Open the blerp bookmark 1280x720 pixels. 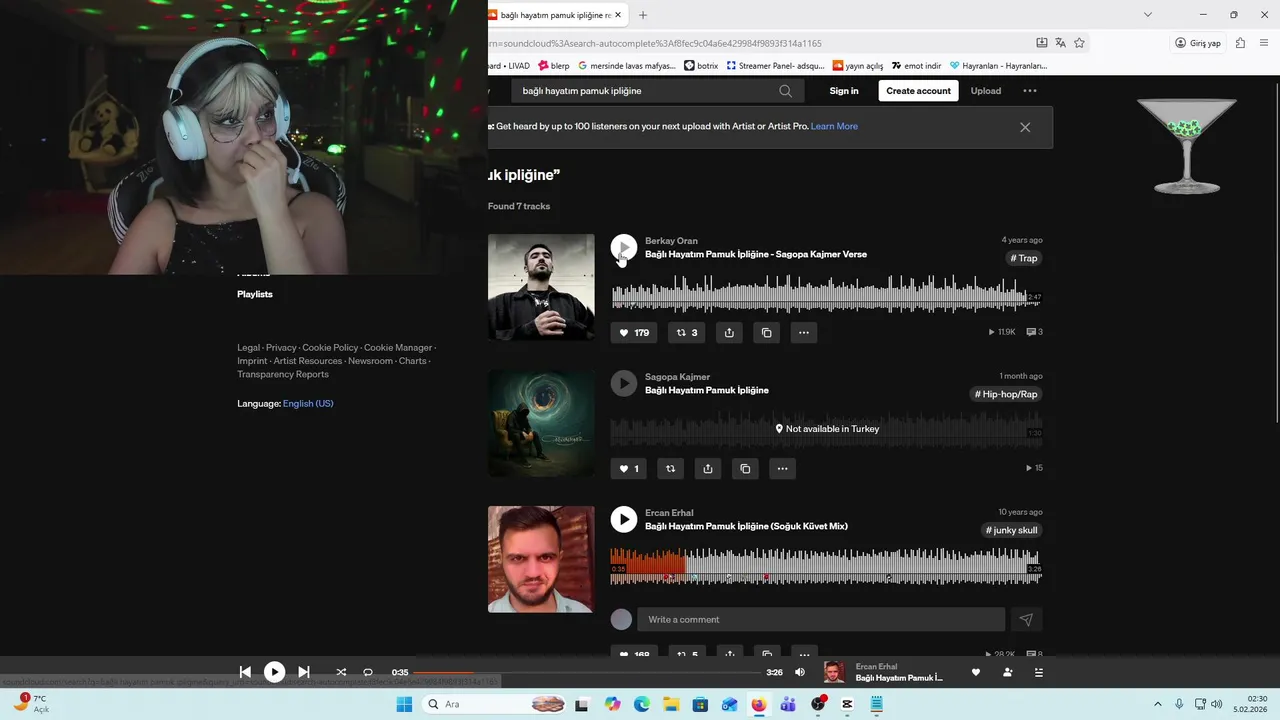tap(554, 66)
